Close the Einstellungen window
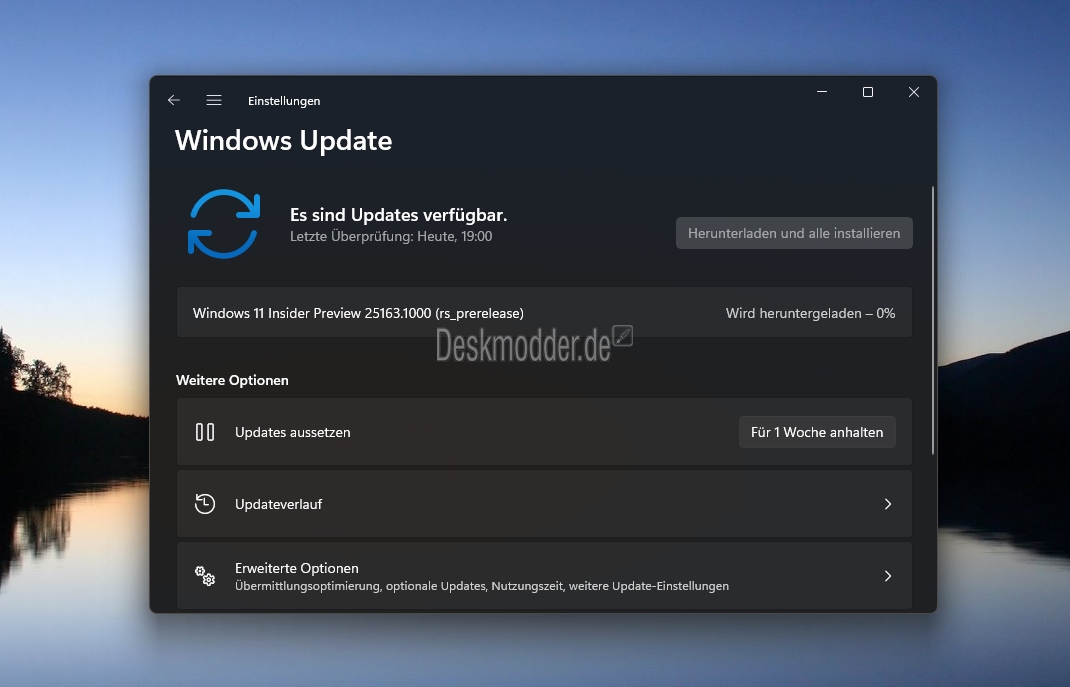Screen dimensions: 1070x687 click(914, 92)
